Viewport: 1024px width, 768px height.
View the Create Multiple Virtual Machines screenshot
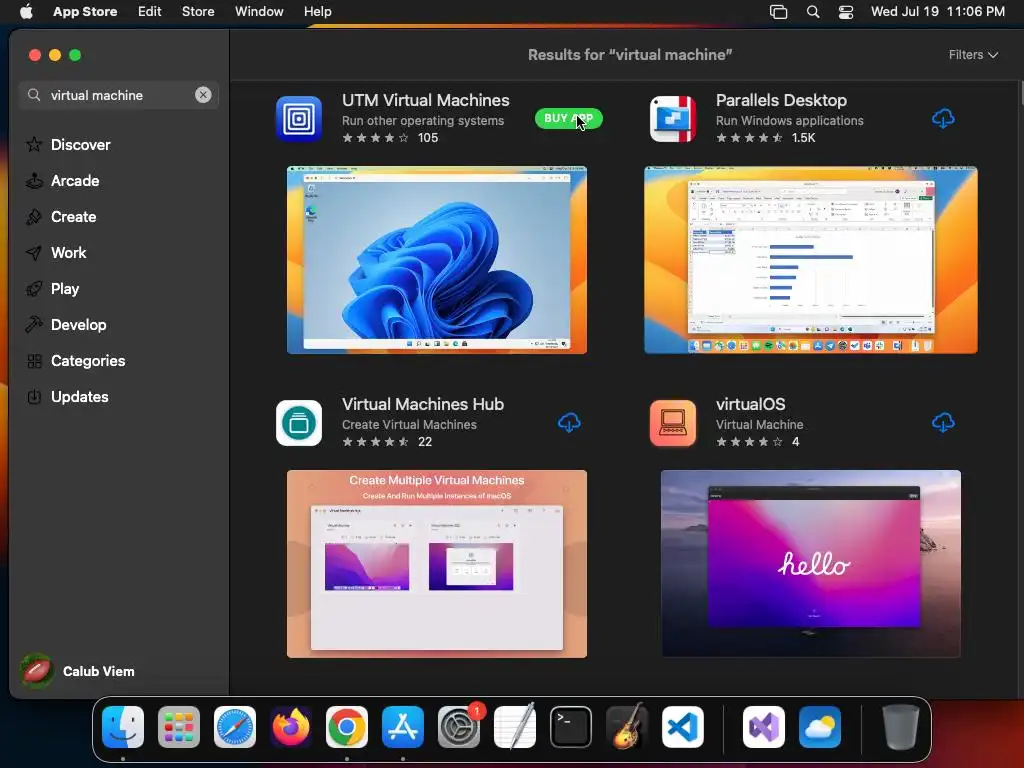click(437, 564)
